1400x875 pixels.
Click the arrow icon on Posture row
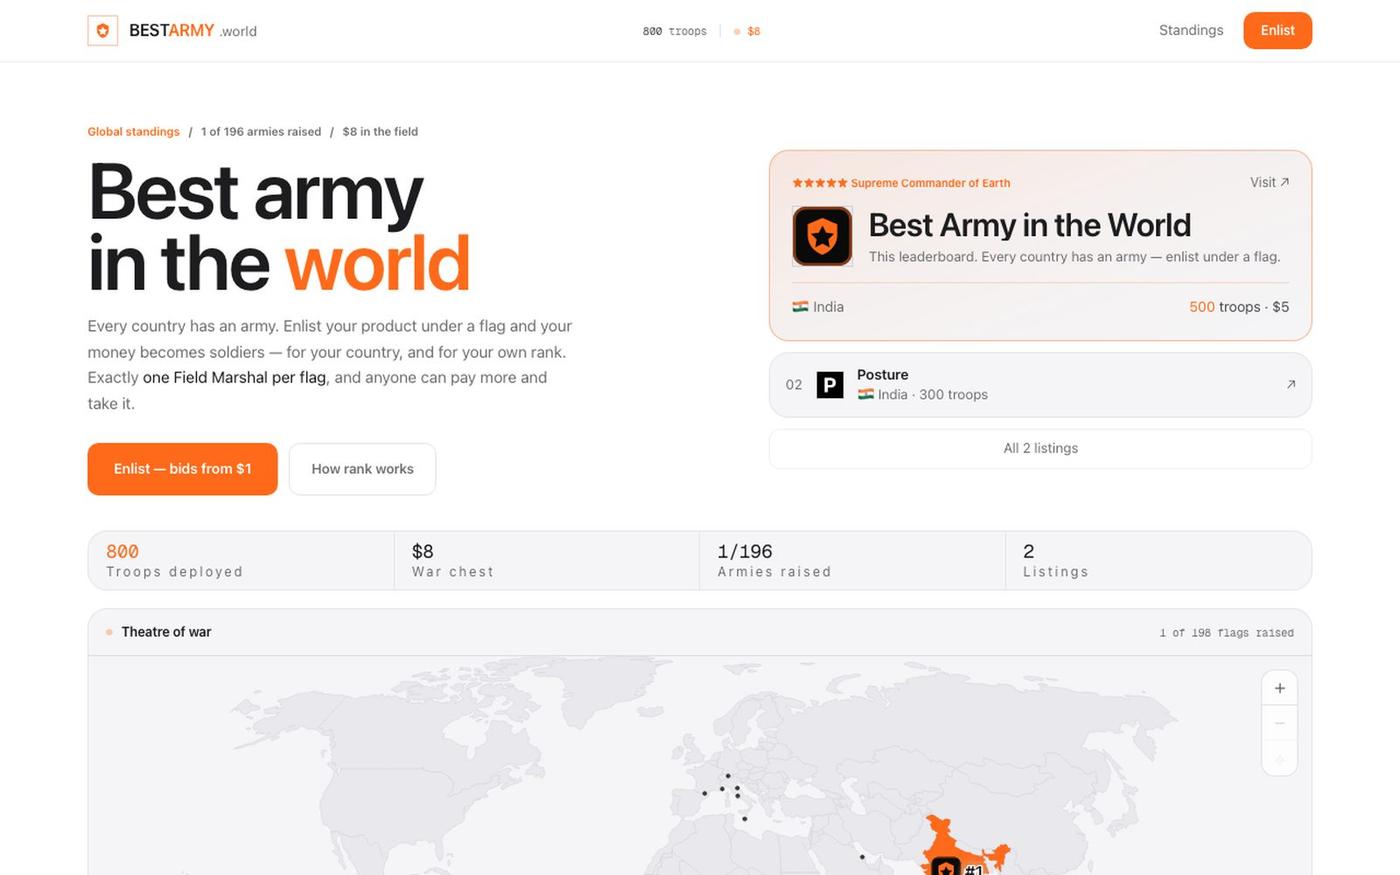(x=1291, y=385)
